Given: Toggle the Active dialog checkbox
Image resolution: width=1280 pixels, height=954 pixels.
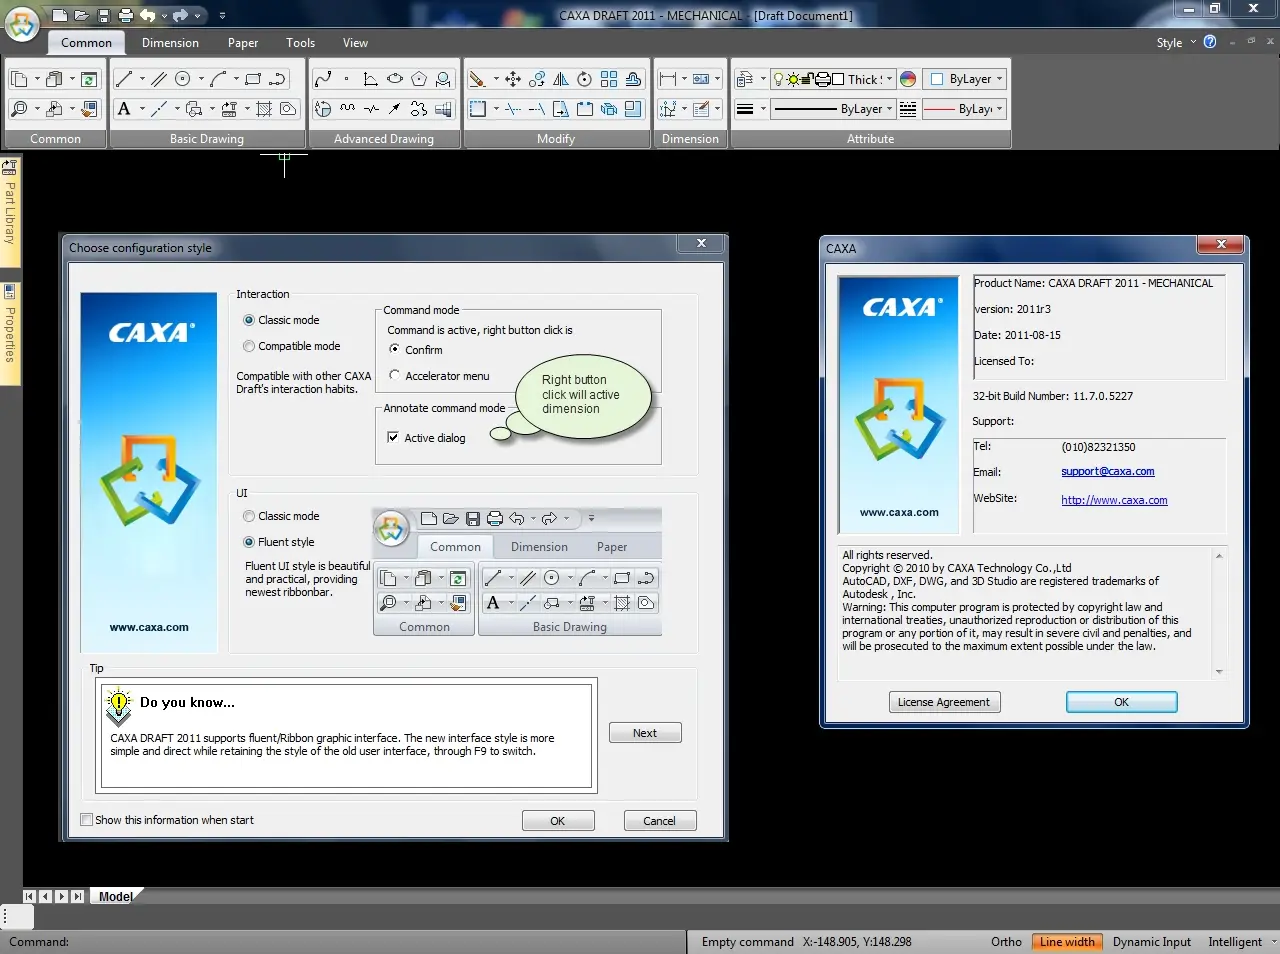Looking at the screenshot, I should click(x=427, y=438).
